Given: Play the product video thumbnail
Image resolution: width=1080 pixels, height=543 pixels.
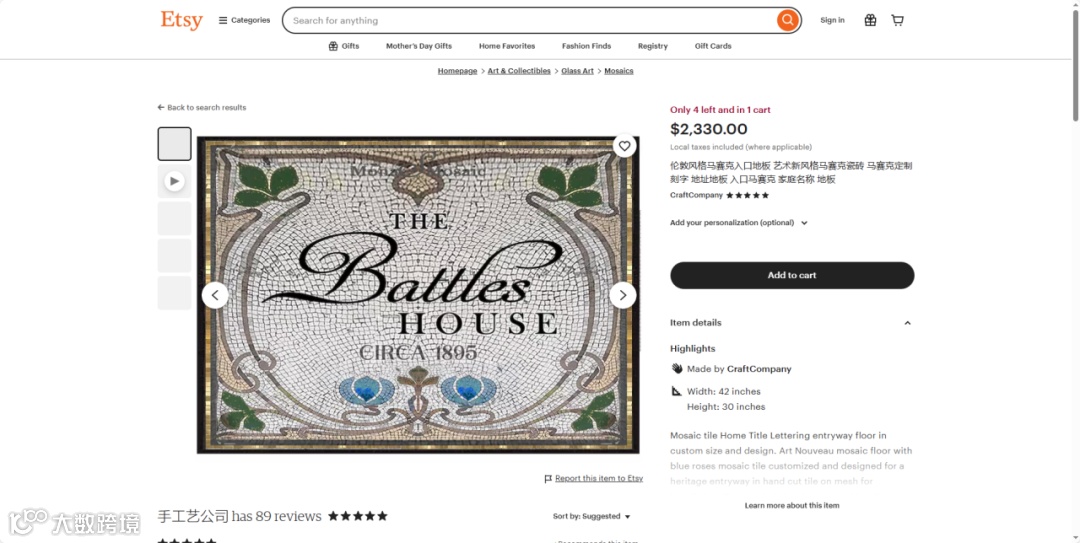Looking at the screenshot, I should point(174,181).
